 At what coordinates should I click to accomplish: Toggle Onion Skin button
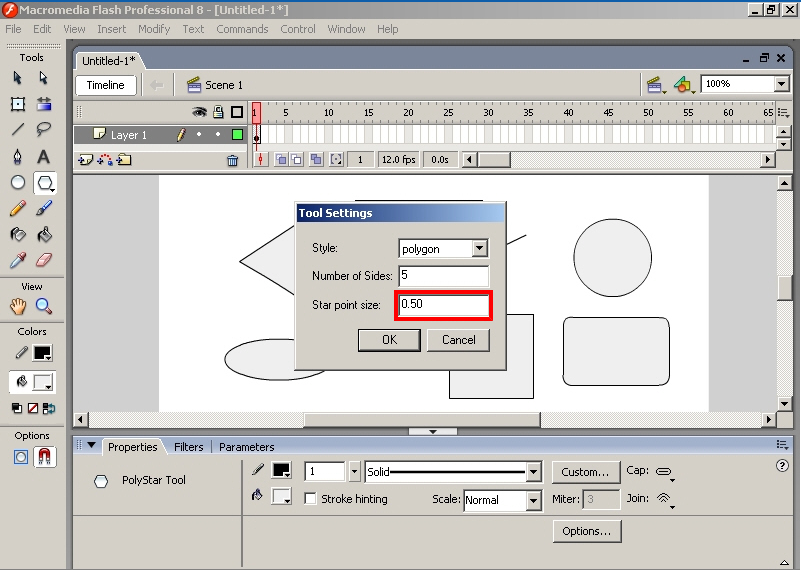[x=281, y=160]
